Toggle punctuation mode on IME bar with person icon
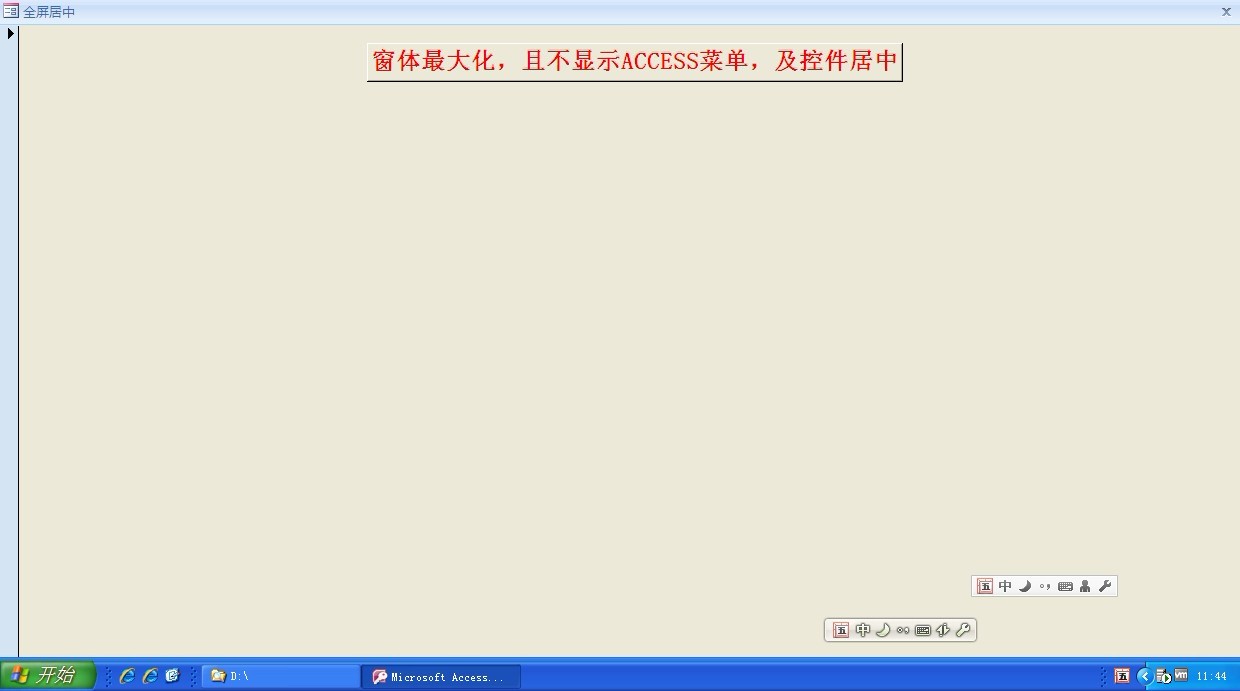 (x=1045, y=586)
